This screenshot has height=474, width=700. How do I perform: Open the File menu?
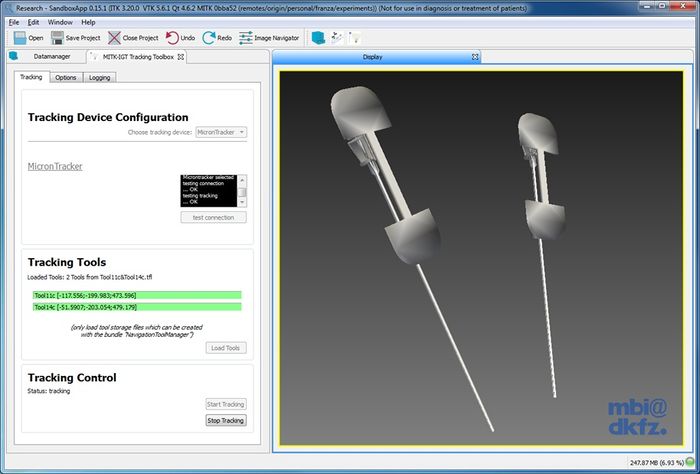(x=14, y=21)
